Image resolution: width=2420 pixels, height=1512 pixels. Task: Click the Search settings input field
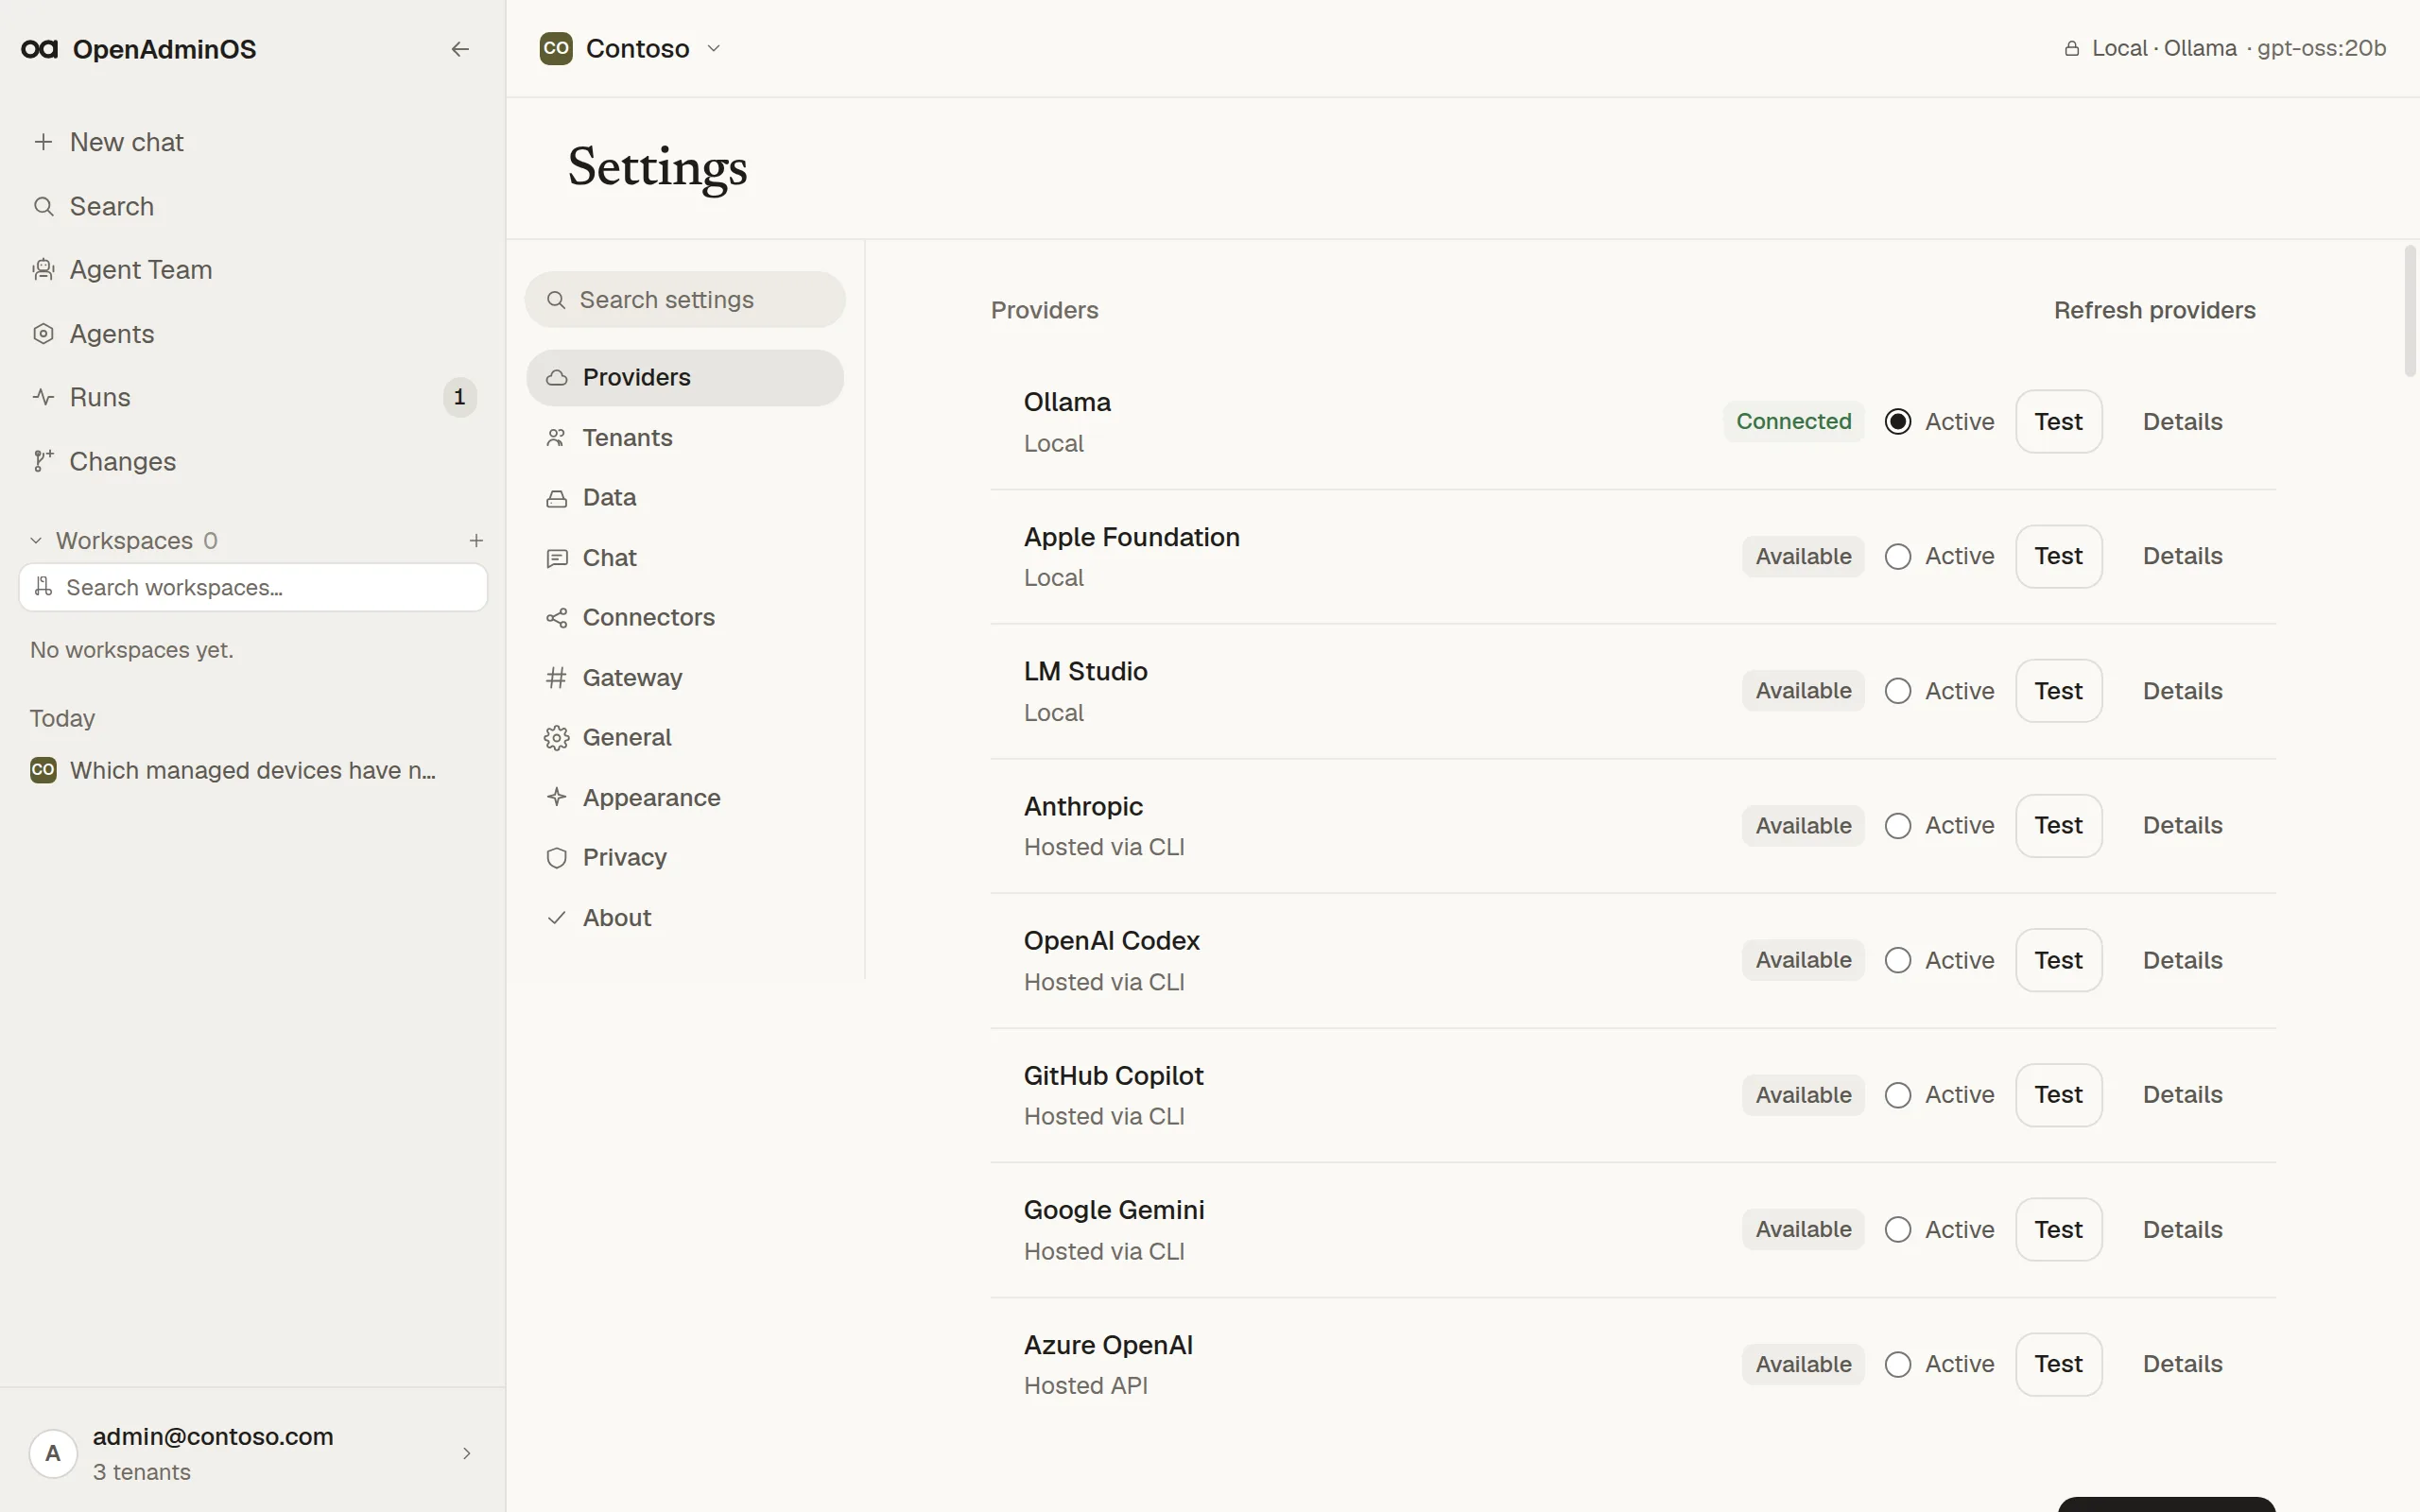click(685, 300)
